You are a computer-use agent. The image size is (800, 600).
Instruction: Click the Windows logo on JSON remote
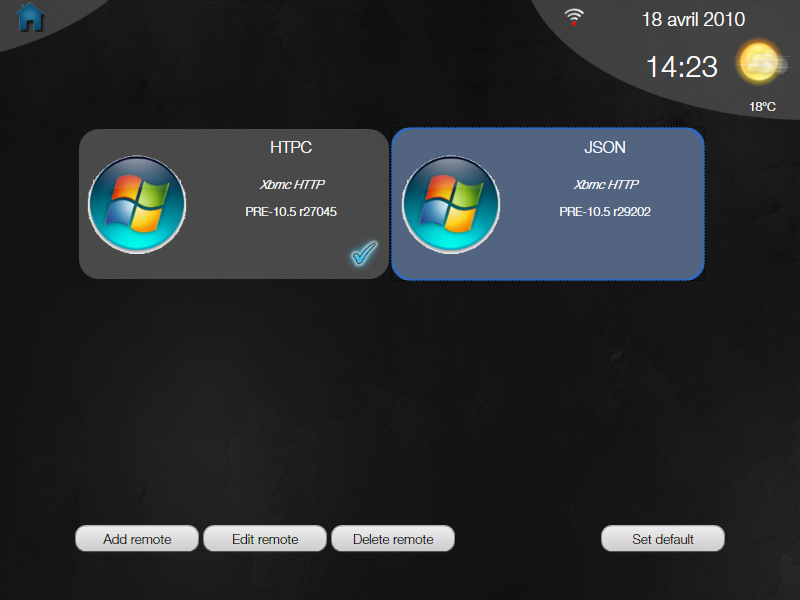(450, 204)
